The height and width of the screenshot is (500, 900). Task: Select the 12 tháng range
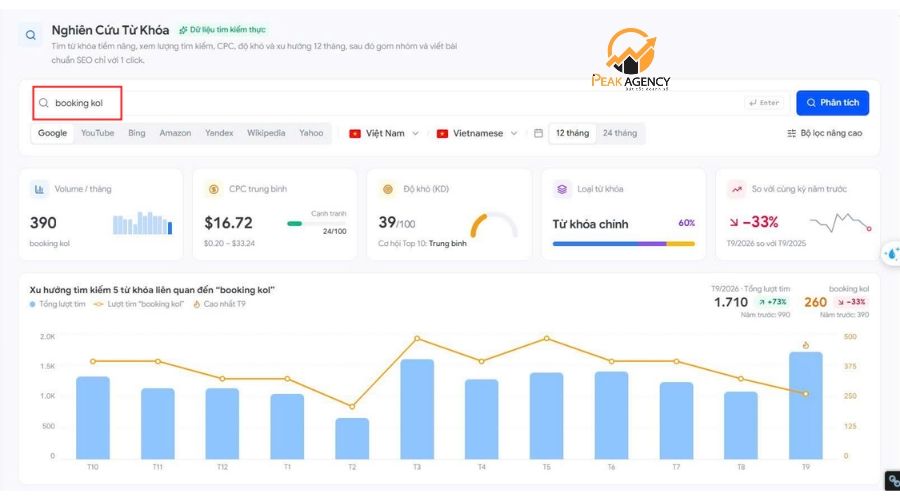pyautogui.click(x=572, y=133)
